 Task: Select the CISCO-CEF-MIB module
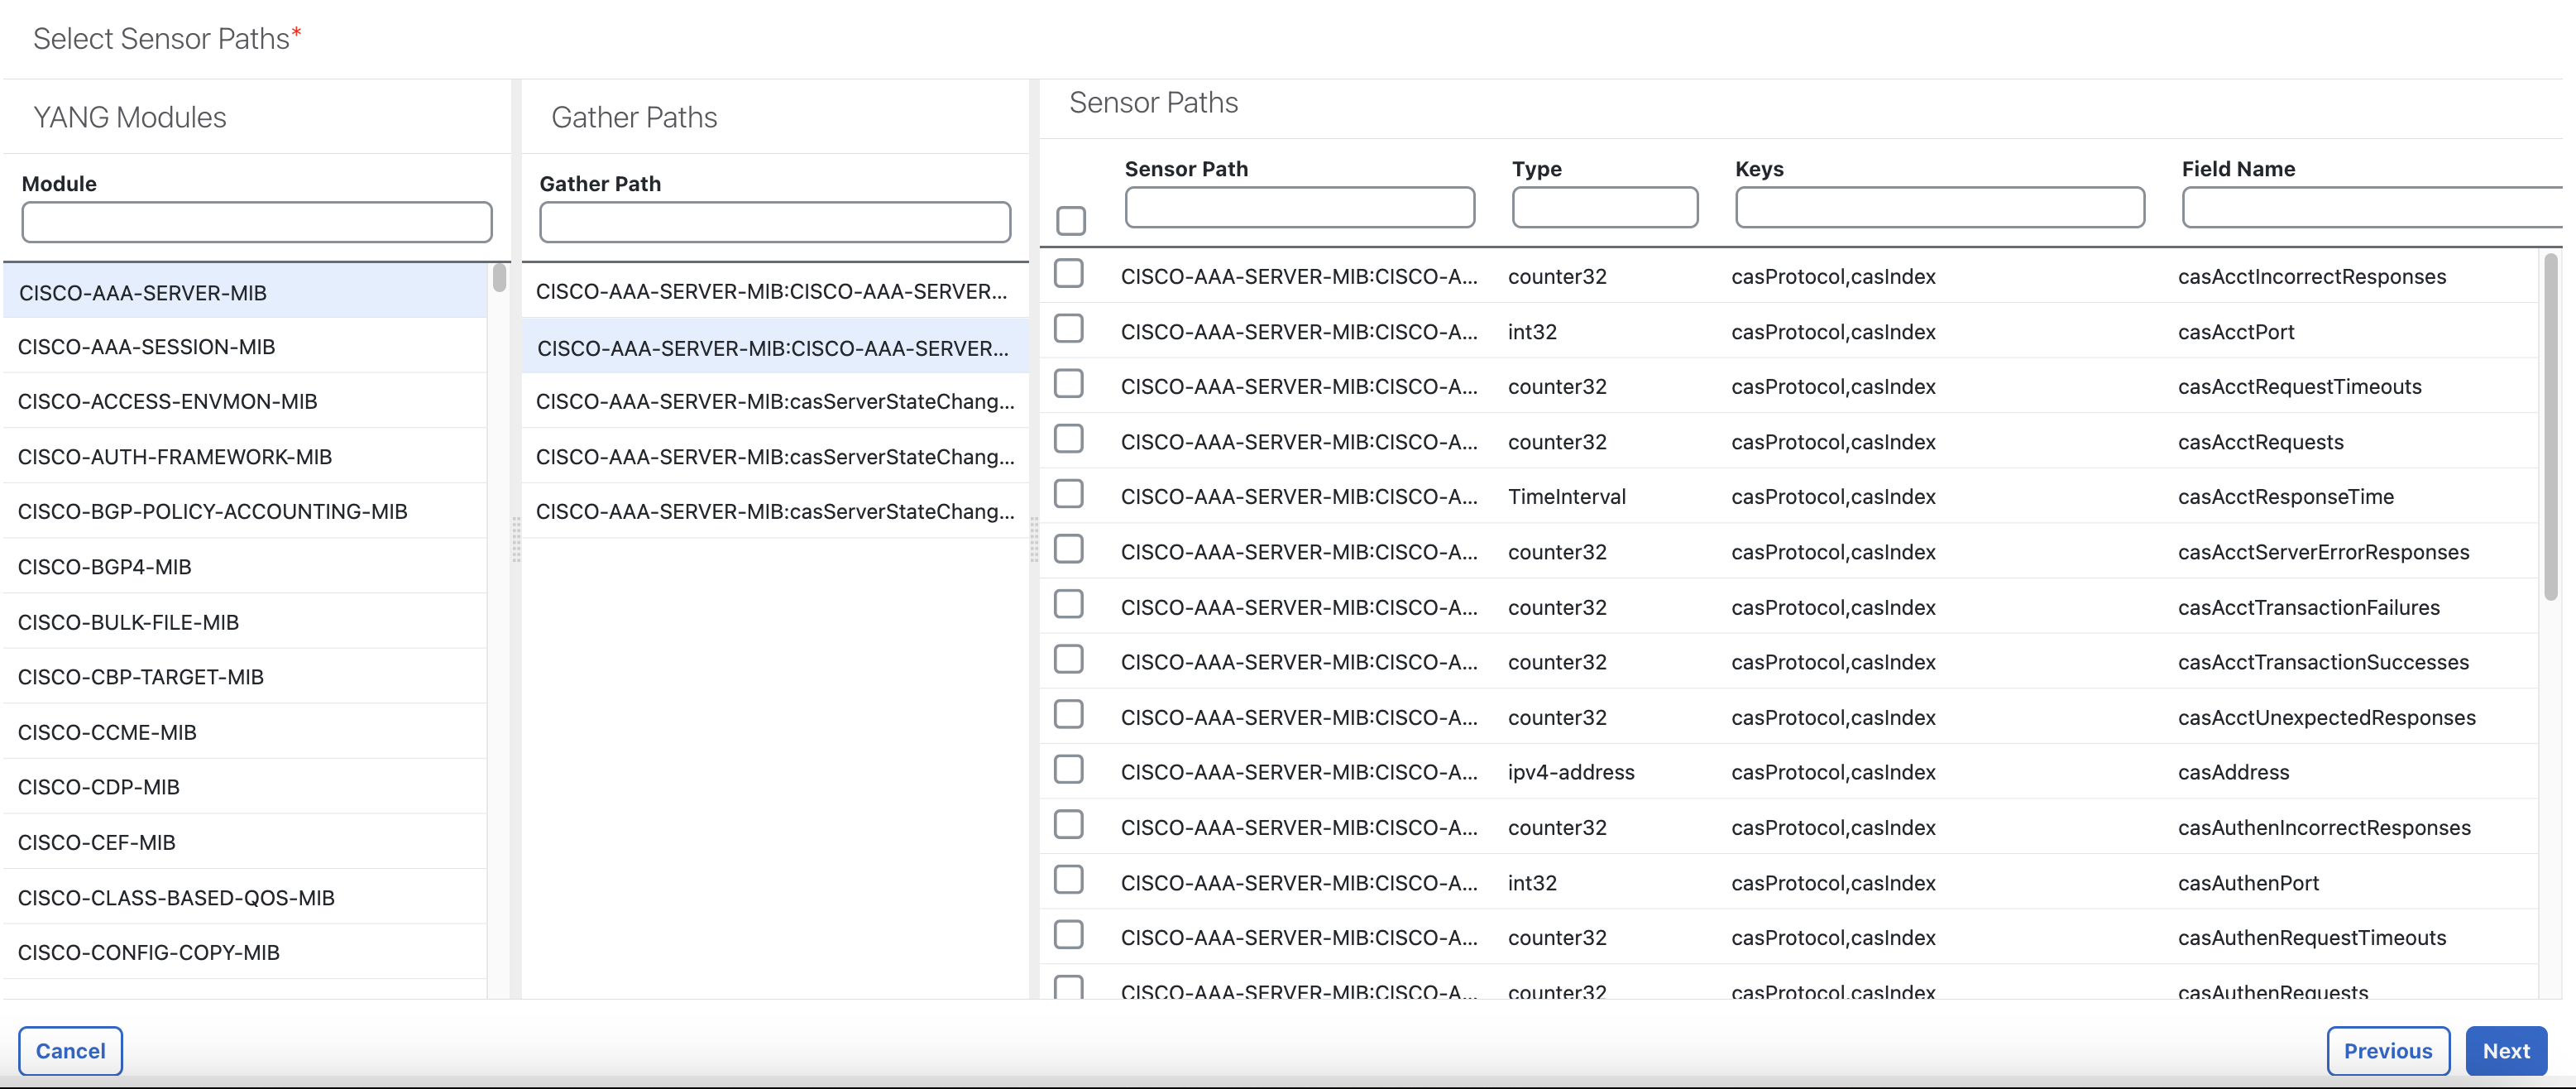click(x=245, y=842)
